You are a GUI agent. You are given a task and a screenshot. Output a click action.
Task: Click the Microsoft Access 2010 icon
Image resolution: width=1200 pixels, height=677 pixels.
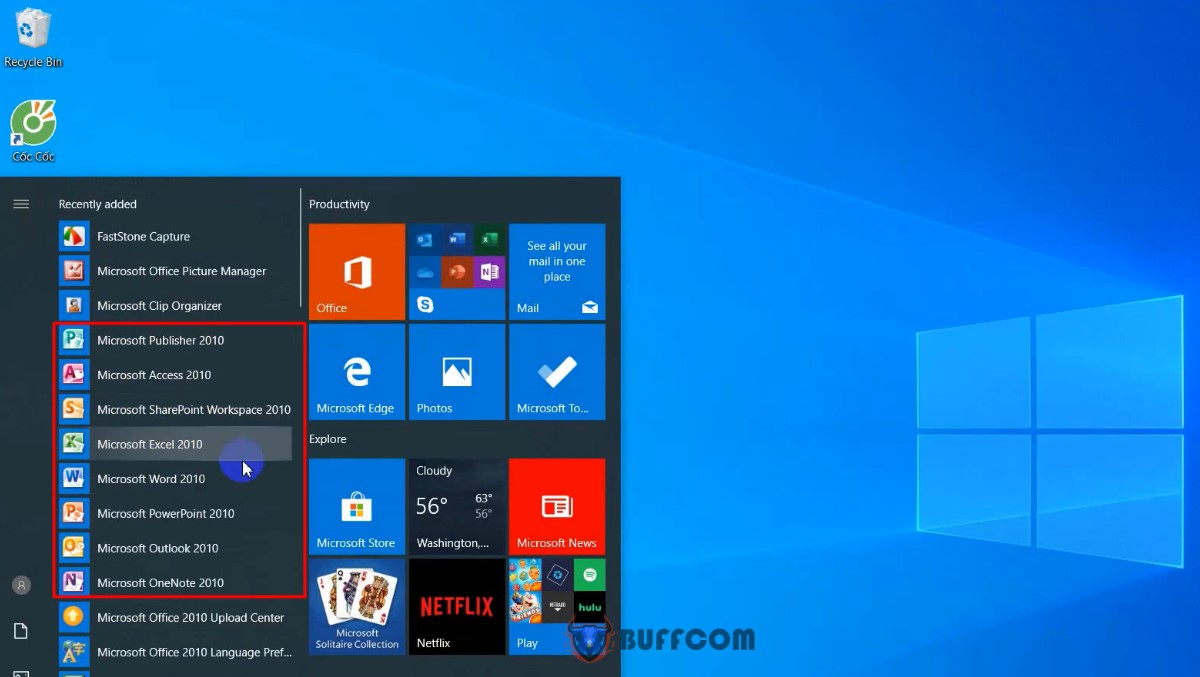point(74,375)
